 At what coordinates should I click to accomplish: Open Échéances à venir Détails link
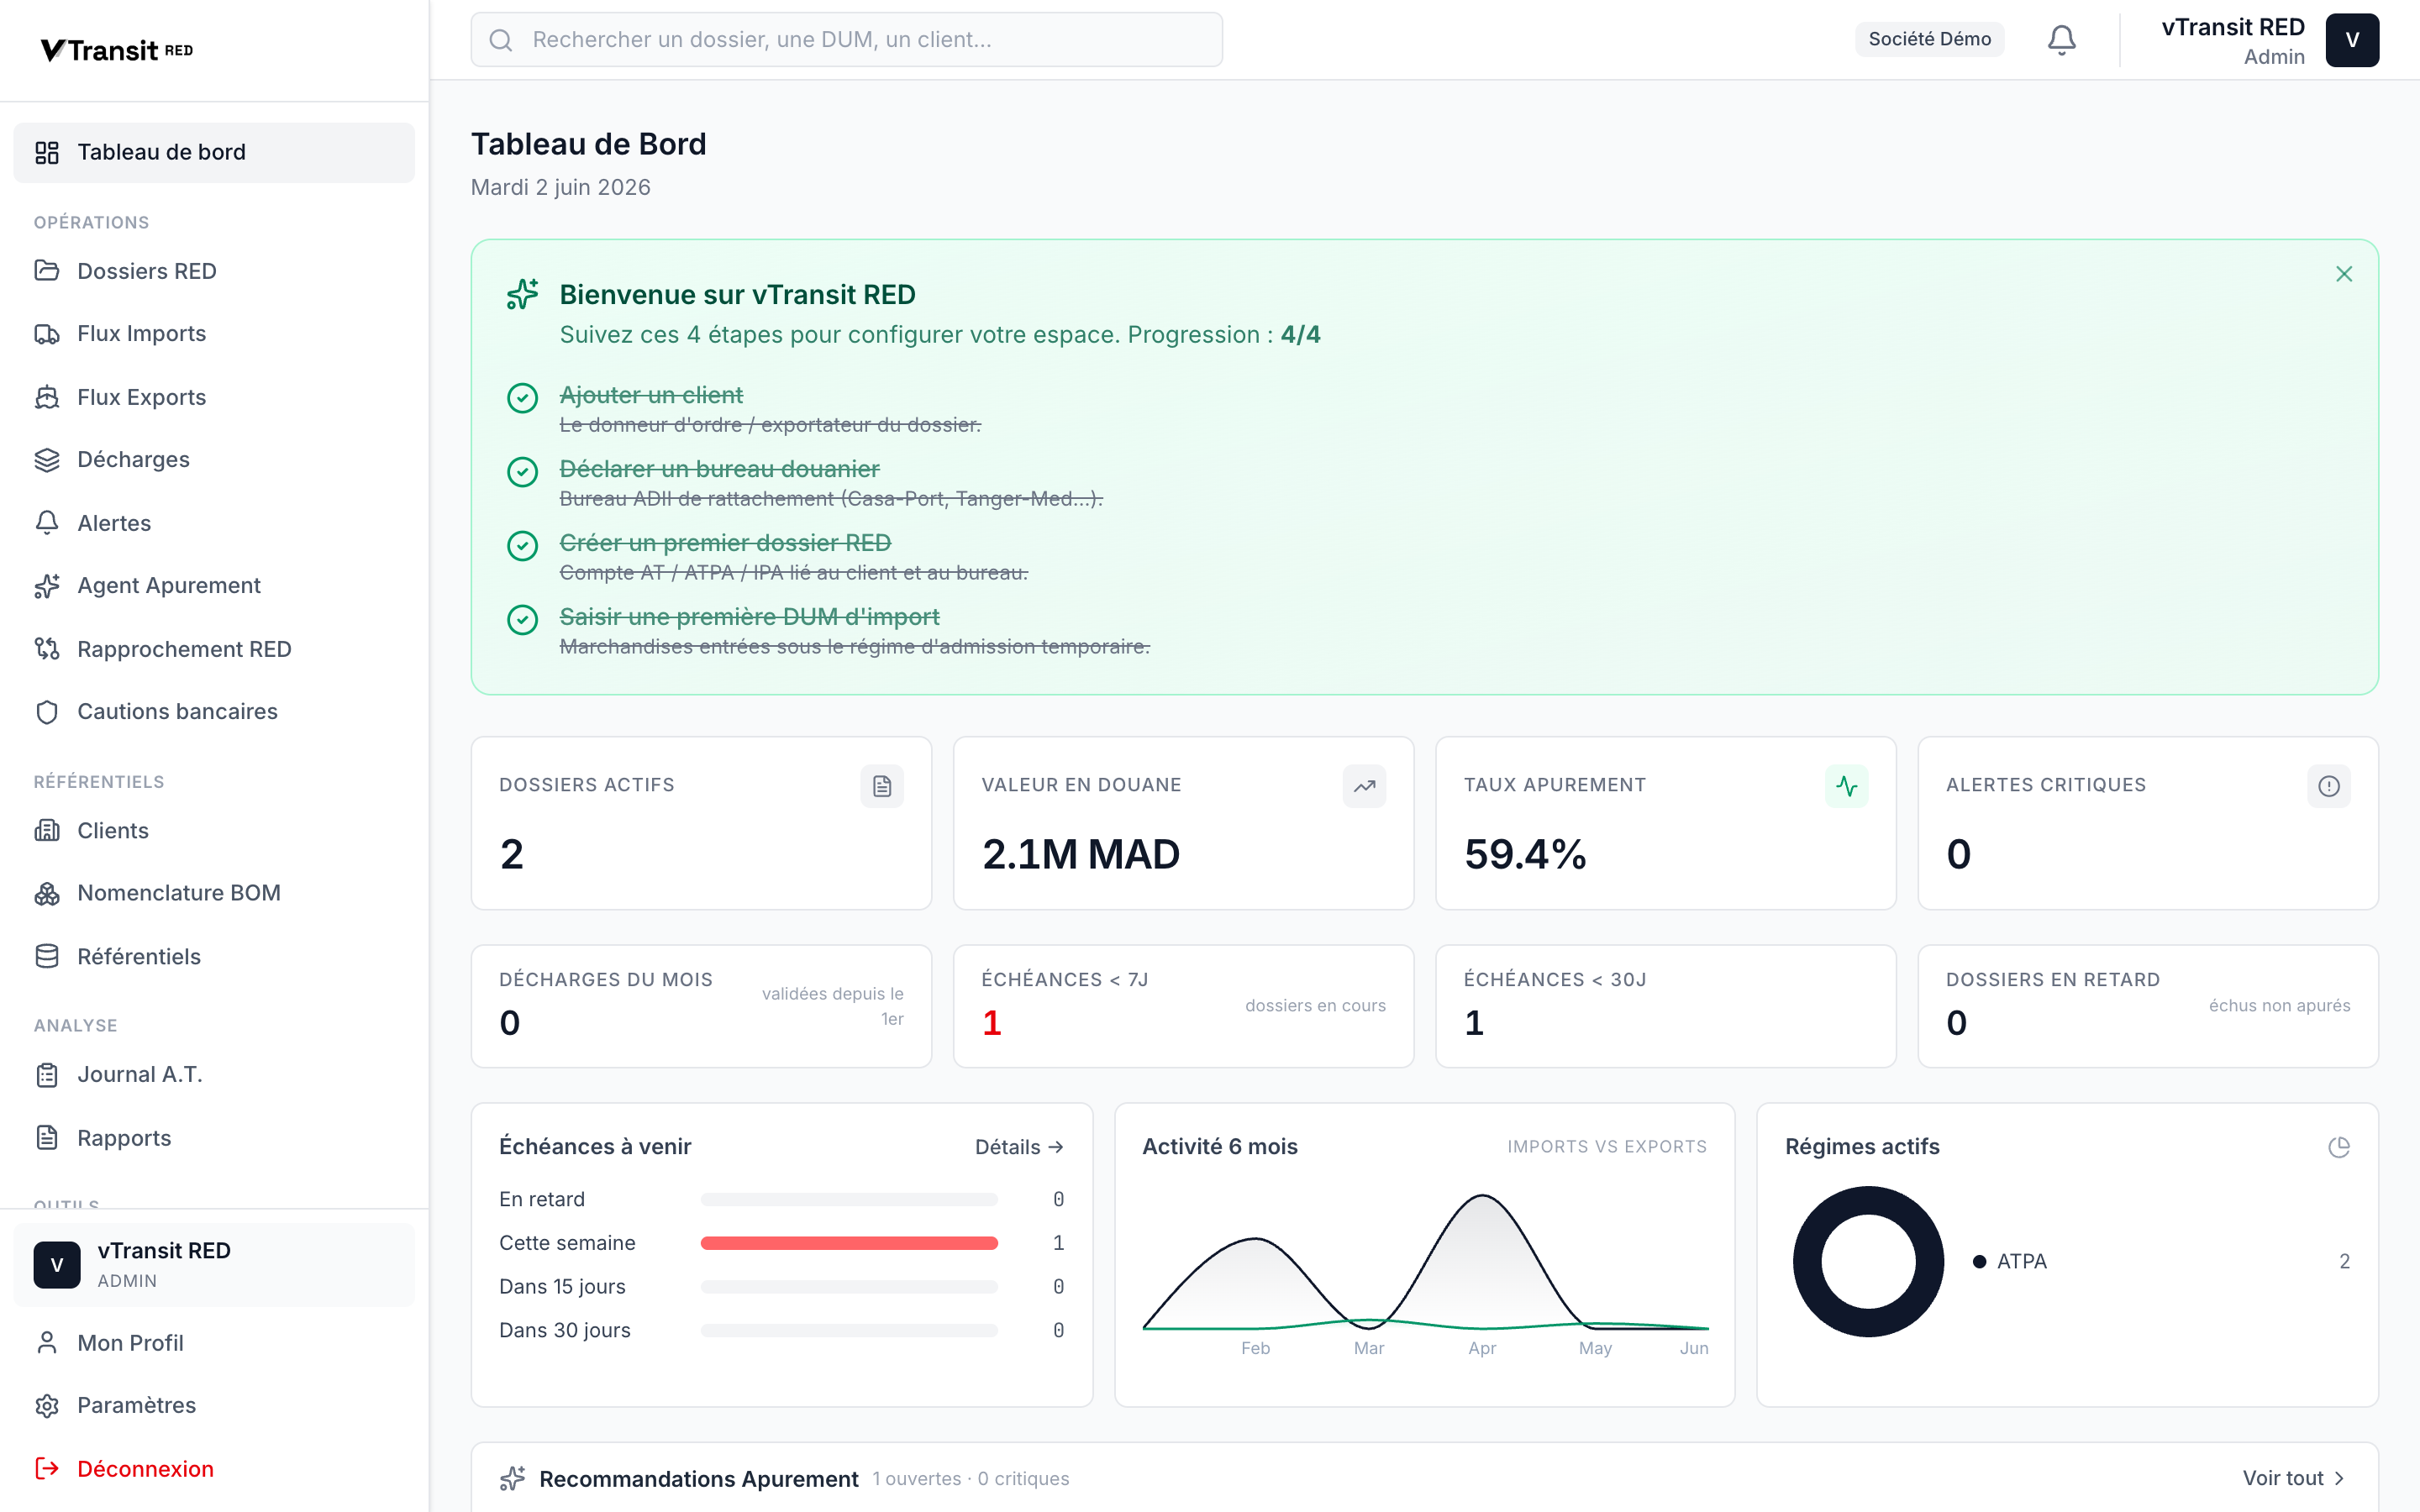tap(1019, 1147)
